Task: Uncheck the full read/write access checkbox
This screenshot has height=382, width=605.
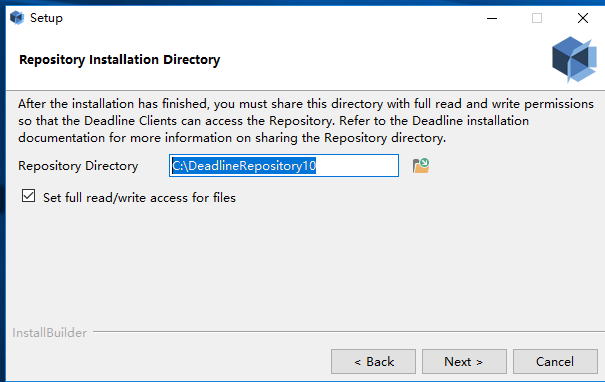Action: coord(29,196)
